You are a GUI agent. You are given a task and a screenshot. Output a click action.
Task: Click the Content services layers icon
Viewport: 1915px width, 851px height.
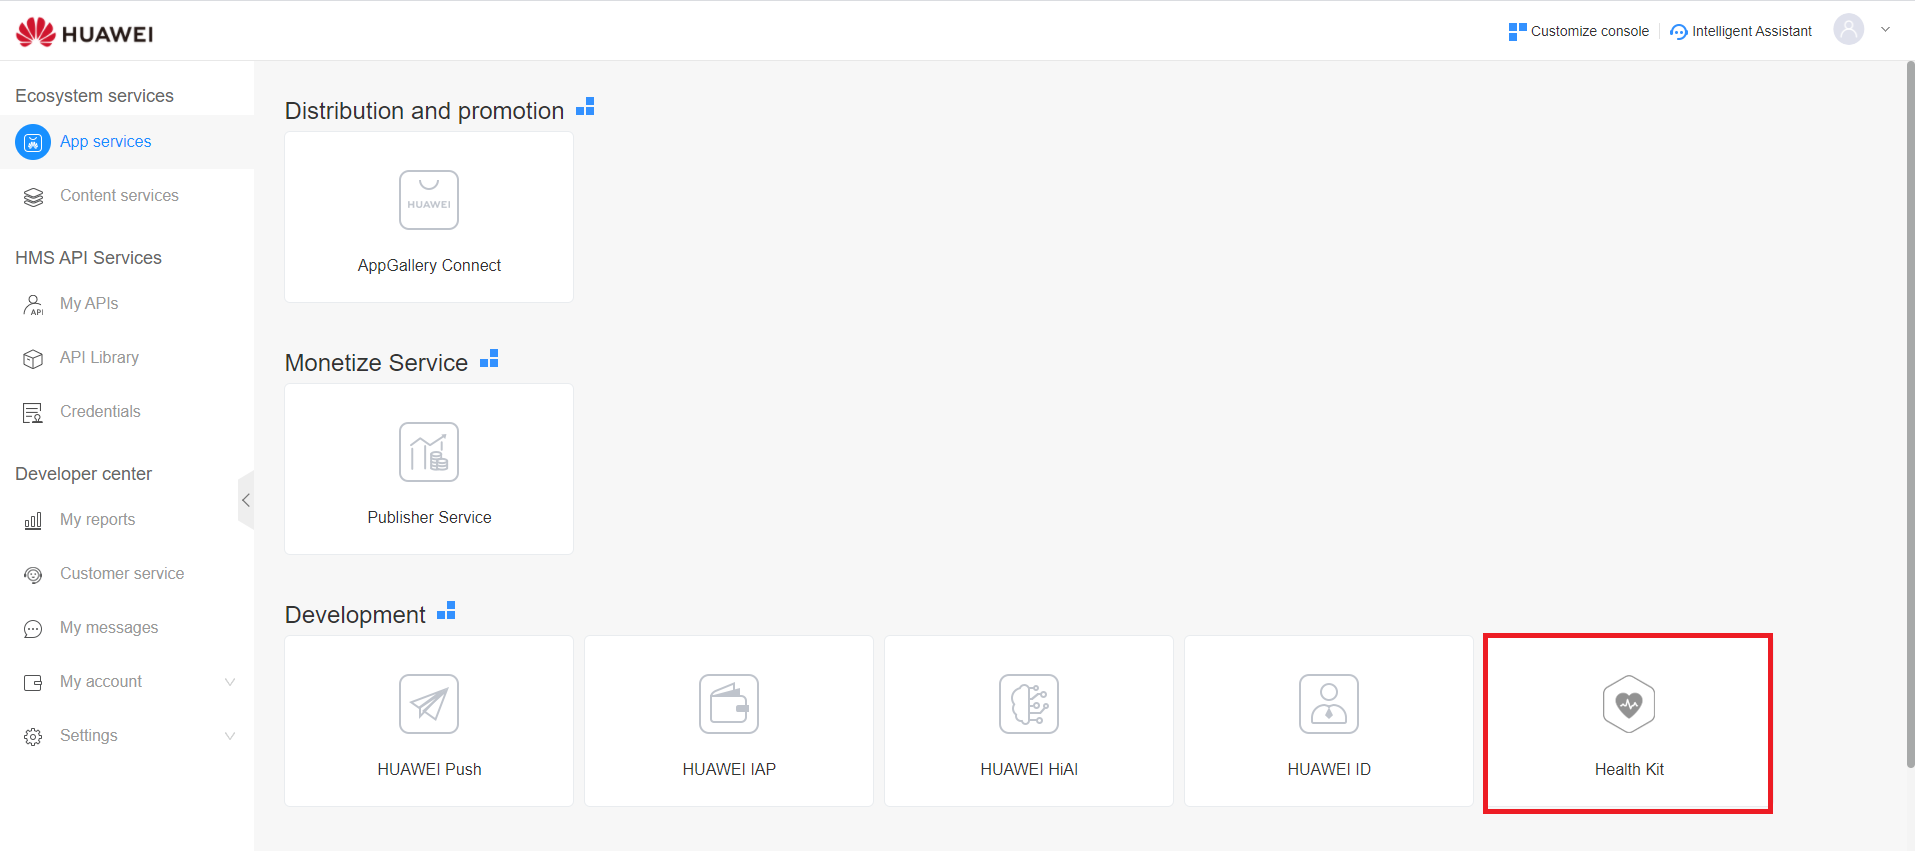(x=33, y=197)
